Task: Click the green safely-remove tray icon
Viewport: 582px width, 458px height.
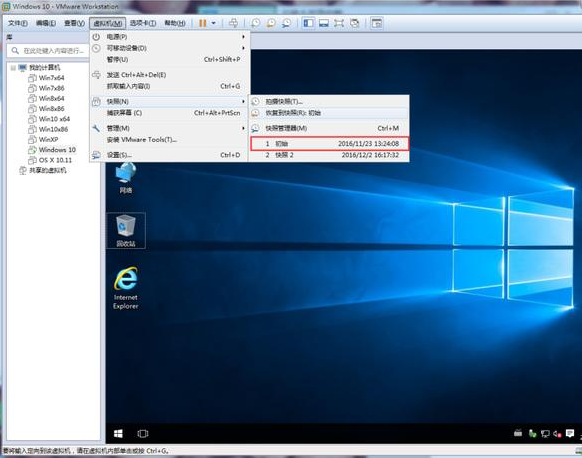Action: [532, 433]
